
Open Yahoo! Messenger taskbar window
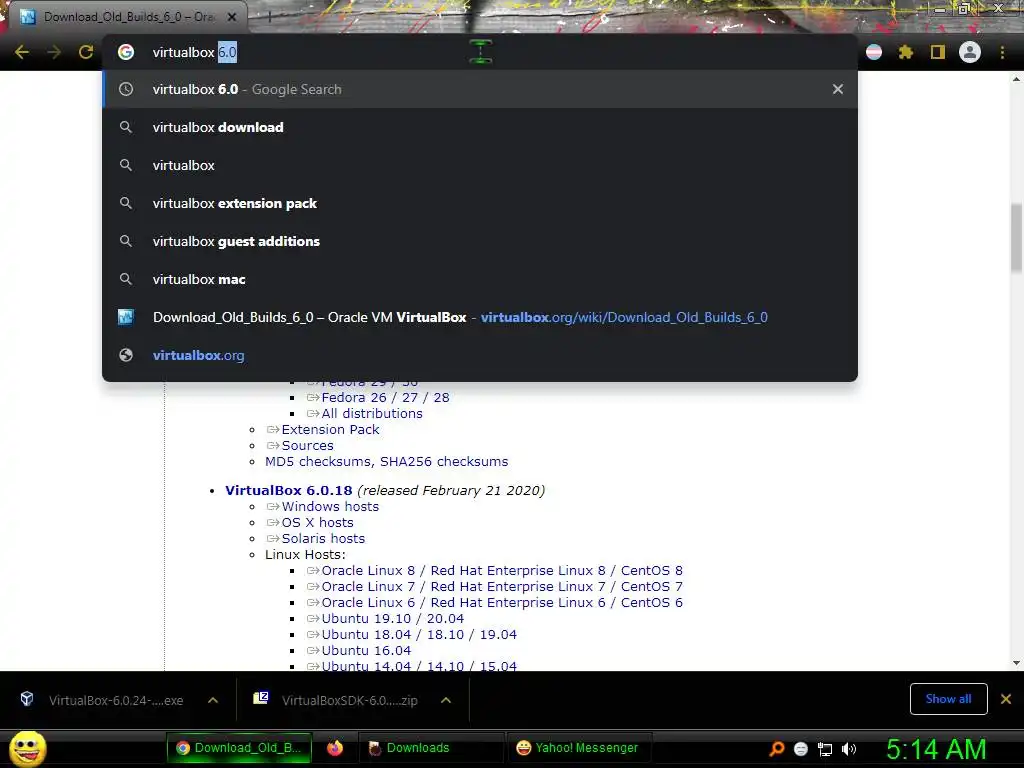coord(577,748)
